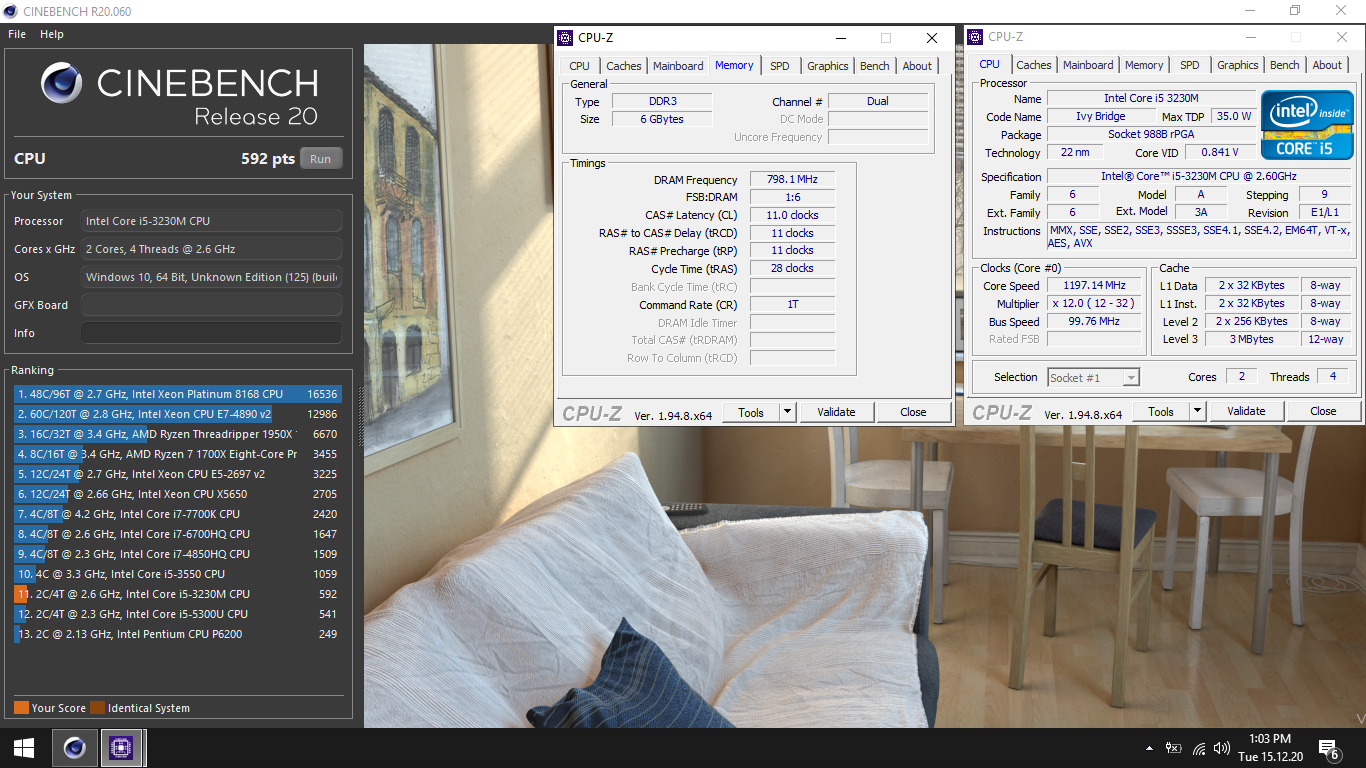Viewport: 1366px width, 768px height.
Task: Click Close button in Memory CPU-Z window
Action: pyautogui.click(x=913, y=412)
